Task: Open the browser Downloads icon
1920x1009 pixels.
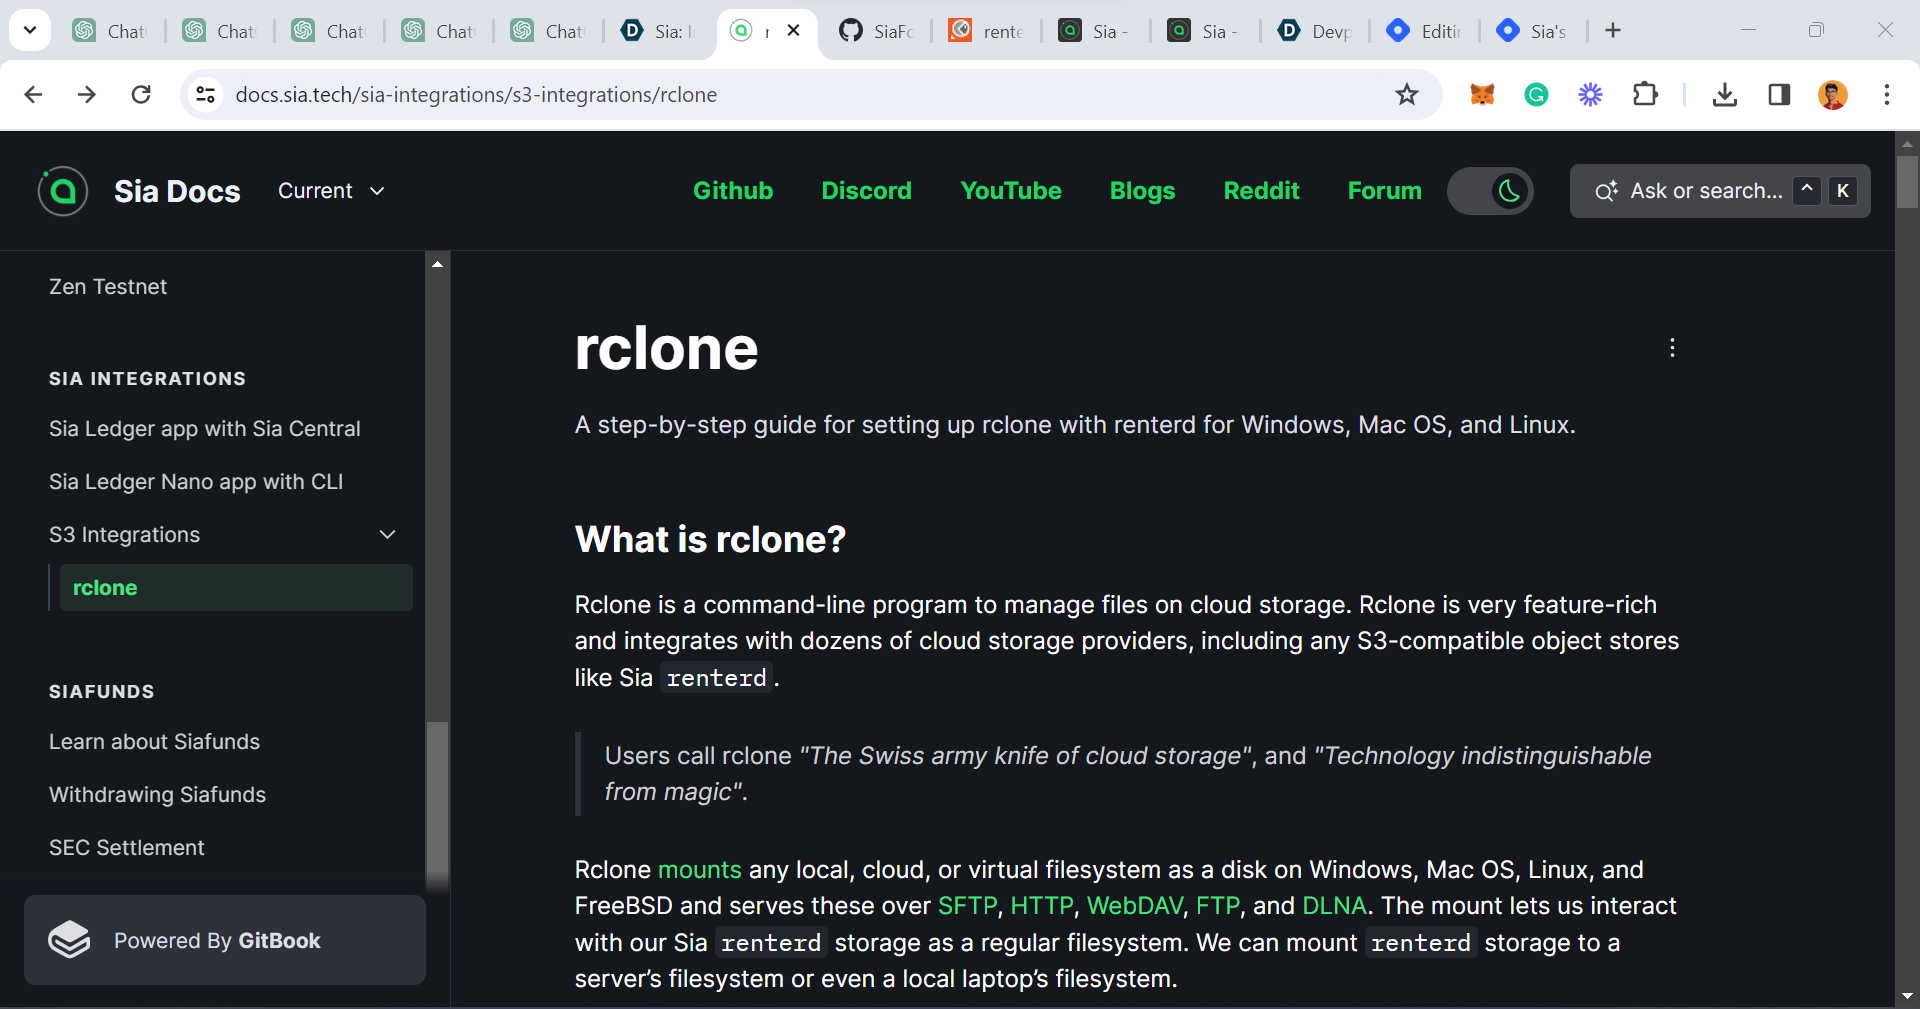Action: [1725, 95]
